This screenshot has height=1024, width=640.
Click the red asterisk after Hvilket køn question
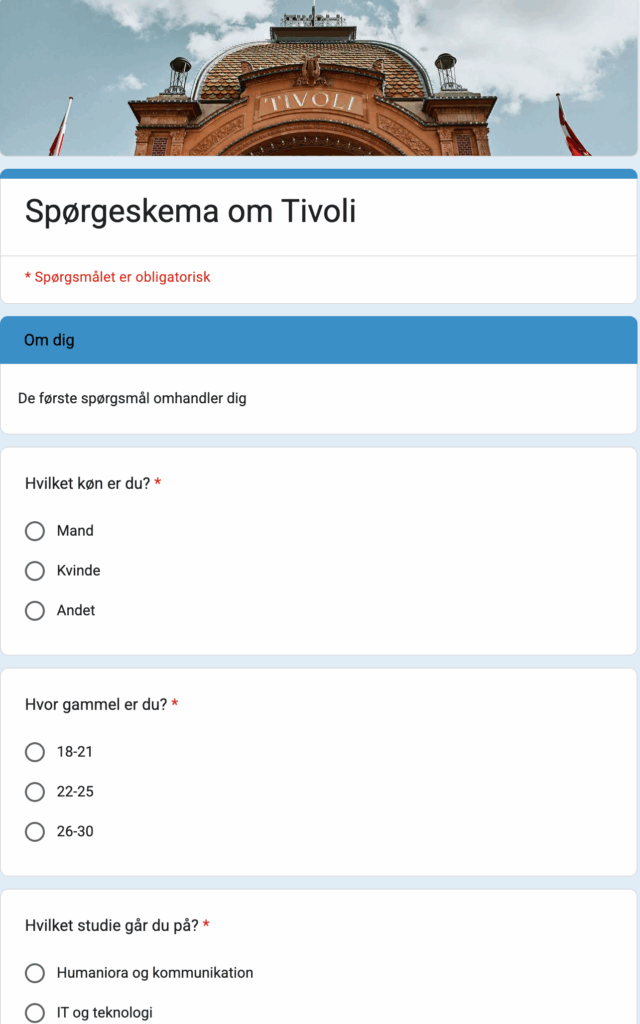[157, 483]
